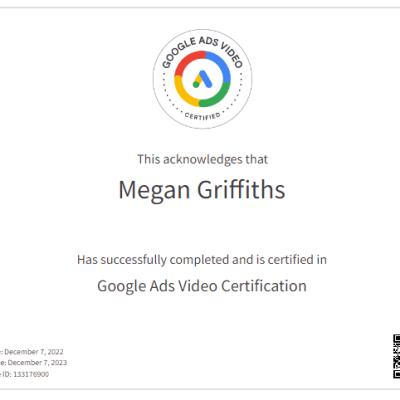The image size is (400, 400).
Task: Click the blue slash of the Ads logo
Action: point(205,79)
